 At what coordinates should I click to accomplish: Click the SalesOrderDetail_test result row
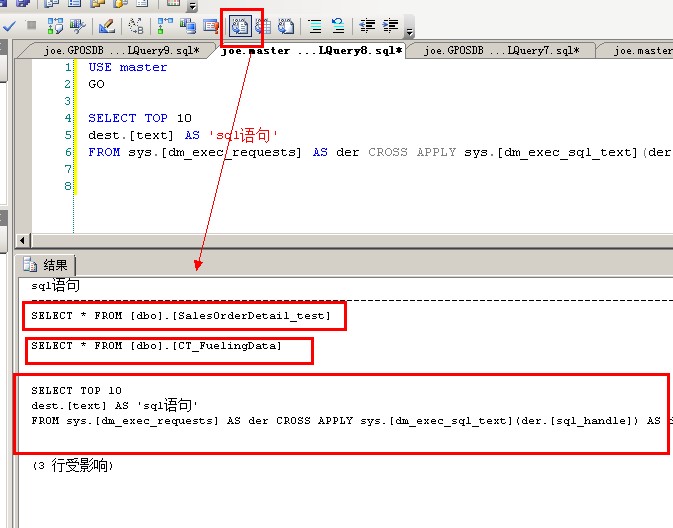click(x=181, y=316)
